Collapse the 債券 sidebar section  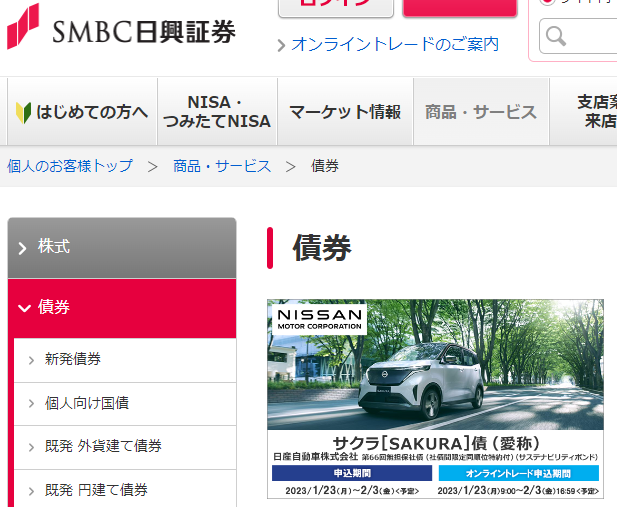[122, 308]
